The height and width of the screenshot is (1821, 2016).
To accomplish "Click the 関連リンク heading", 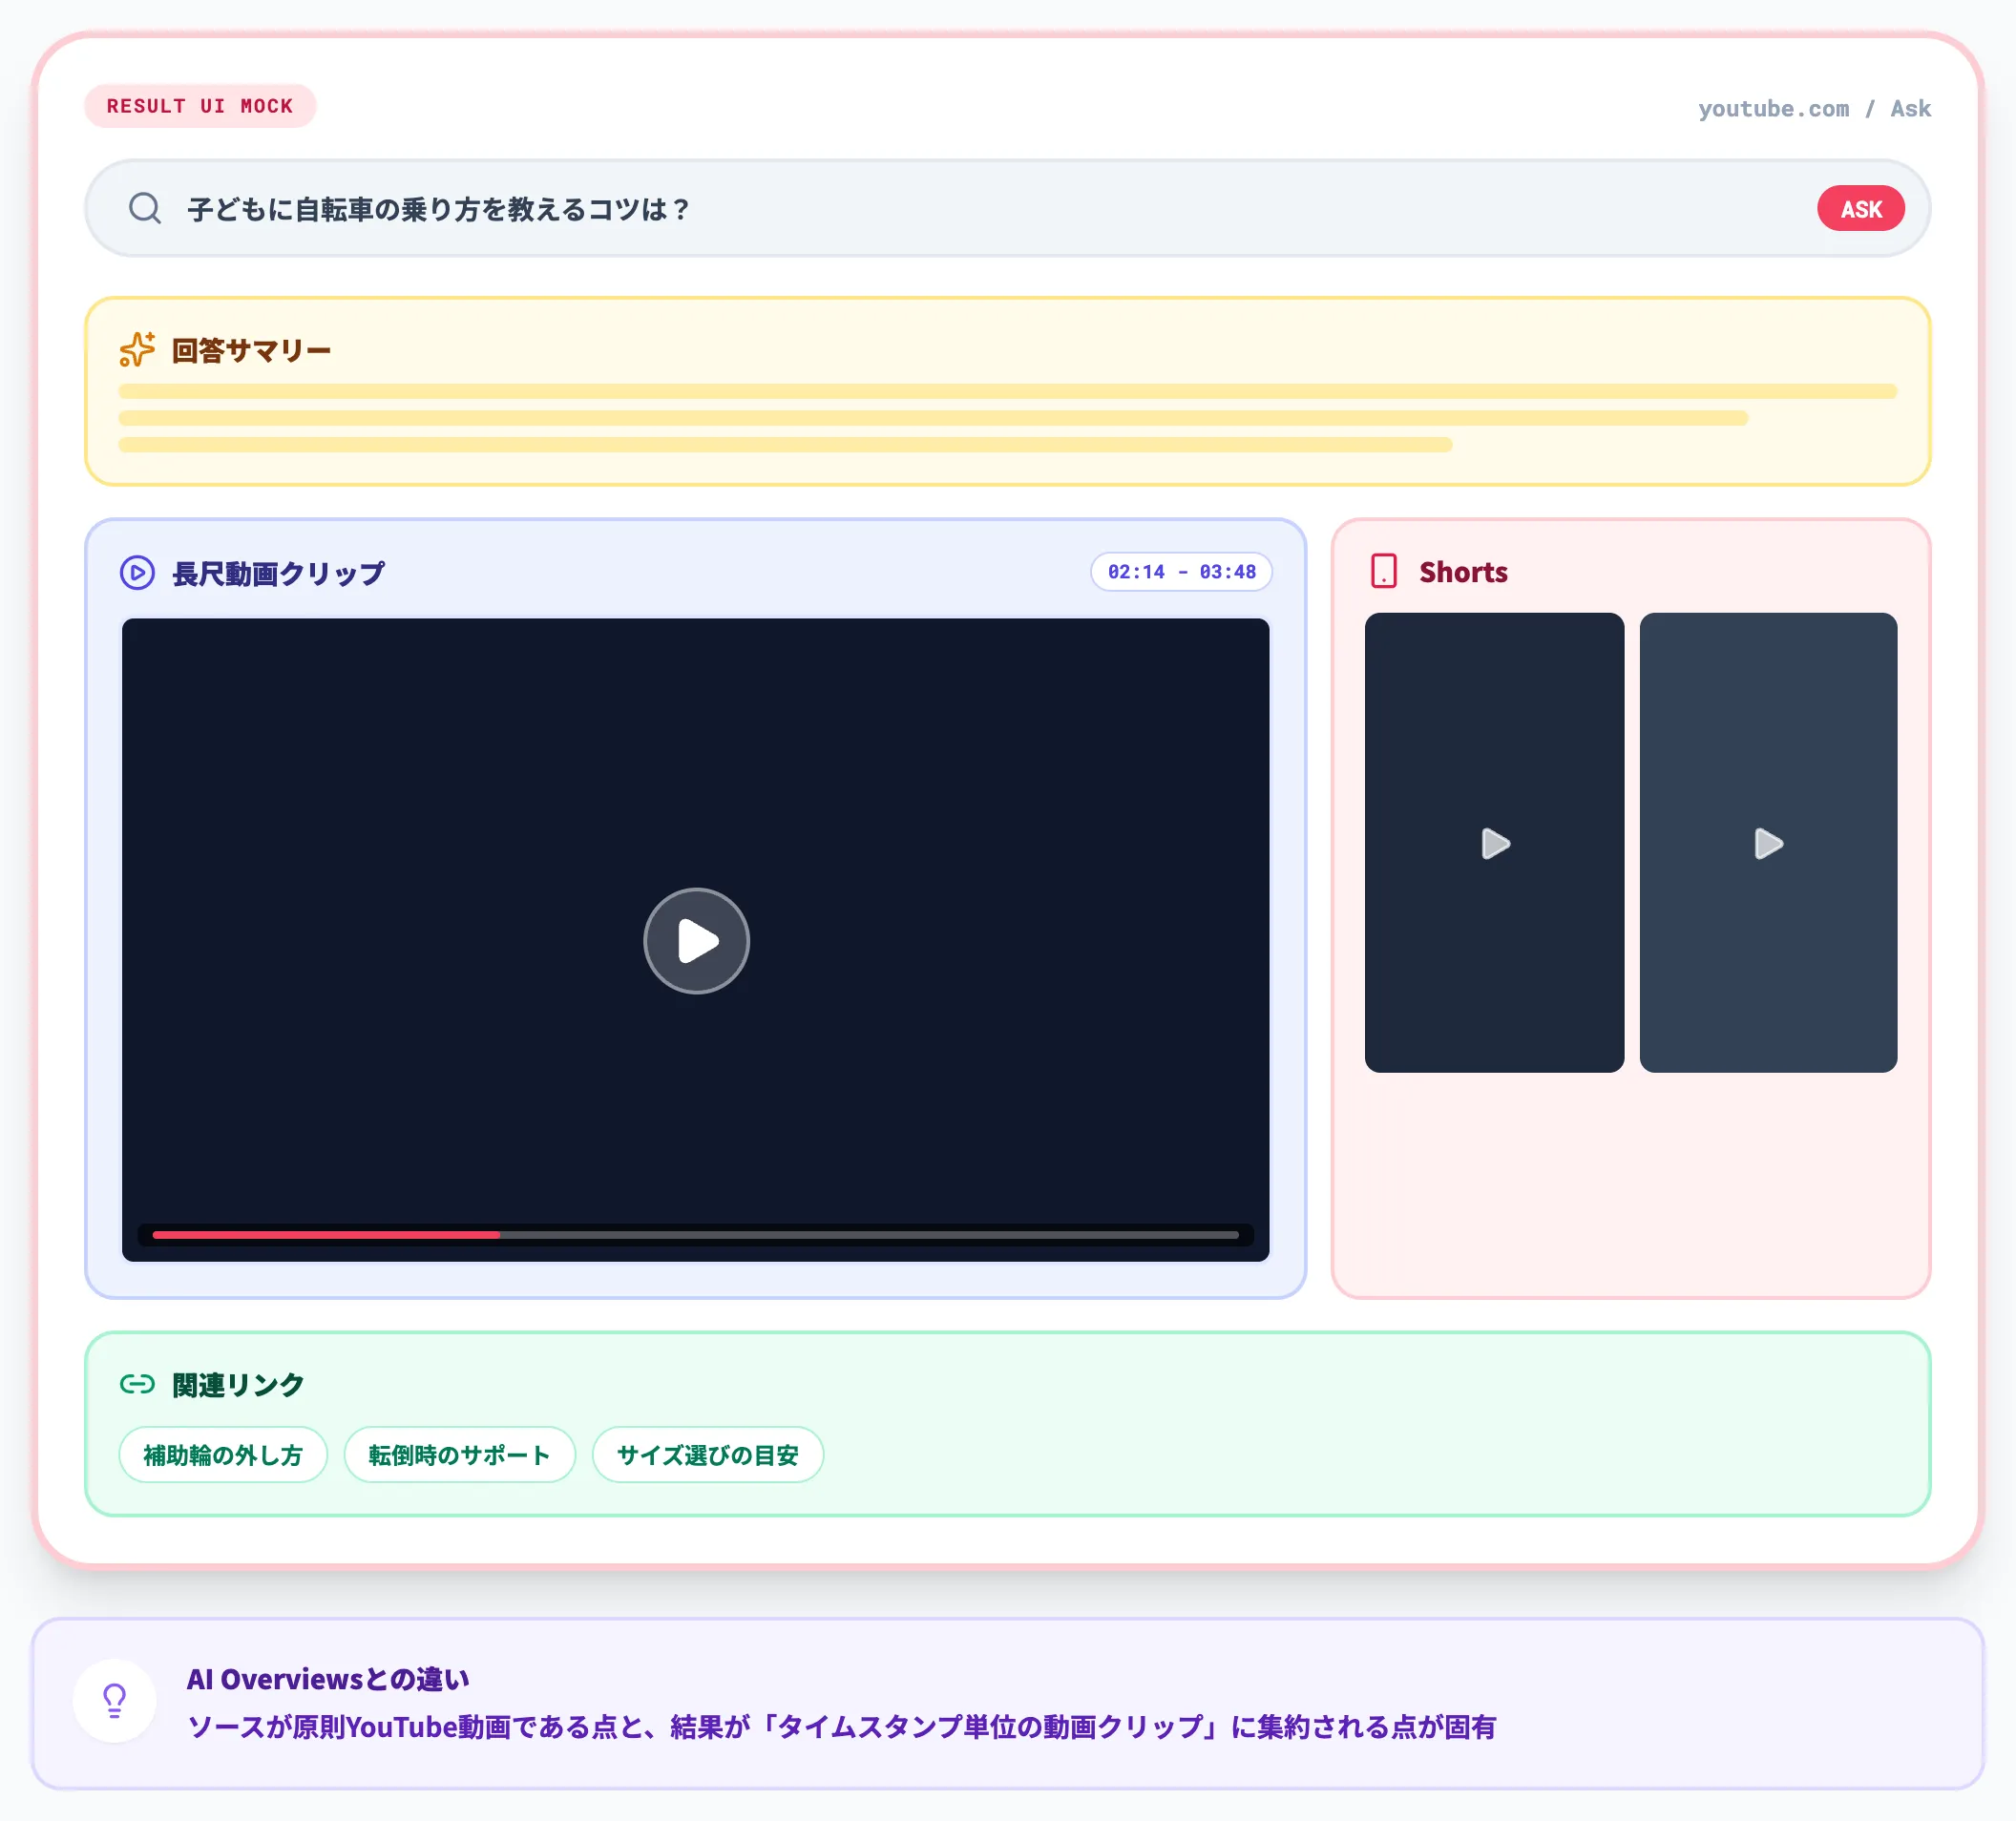I will (238, 1384).
